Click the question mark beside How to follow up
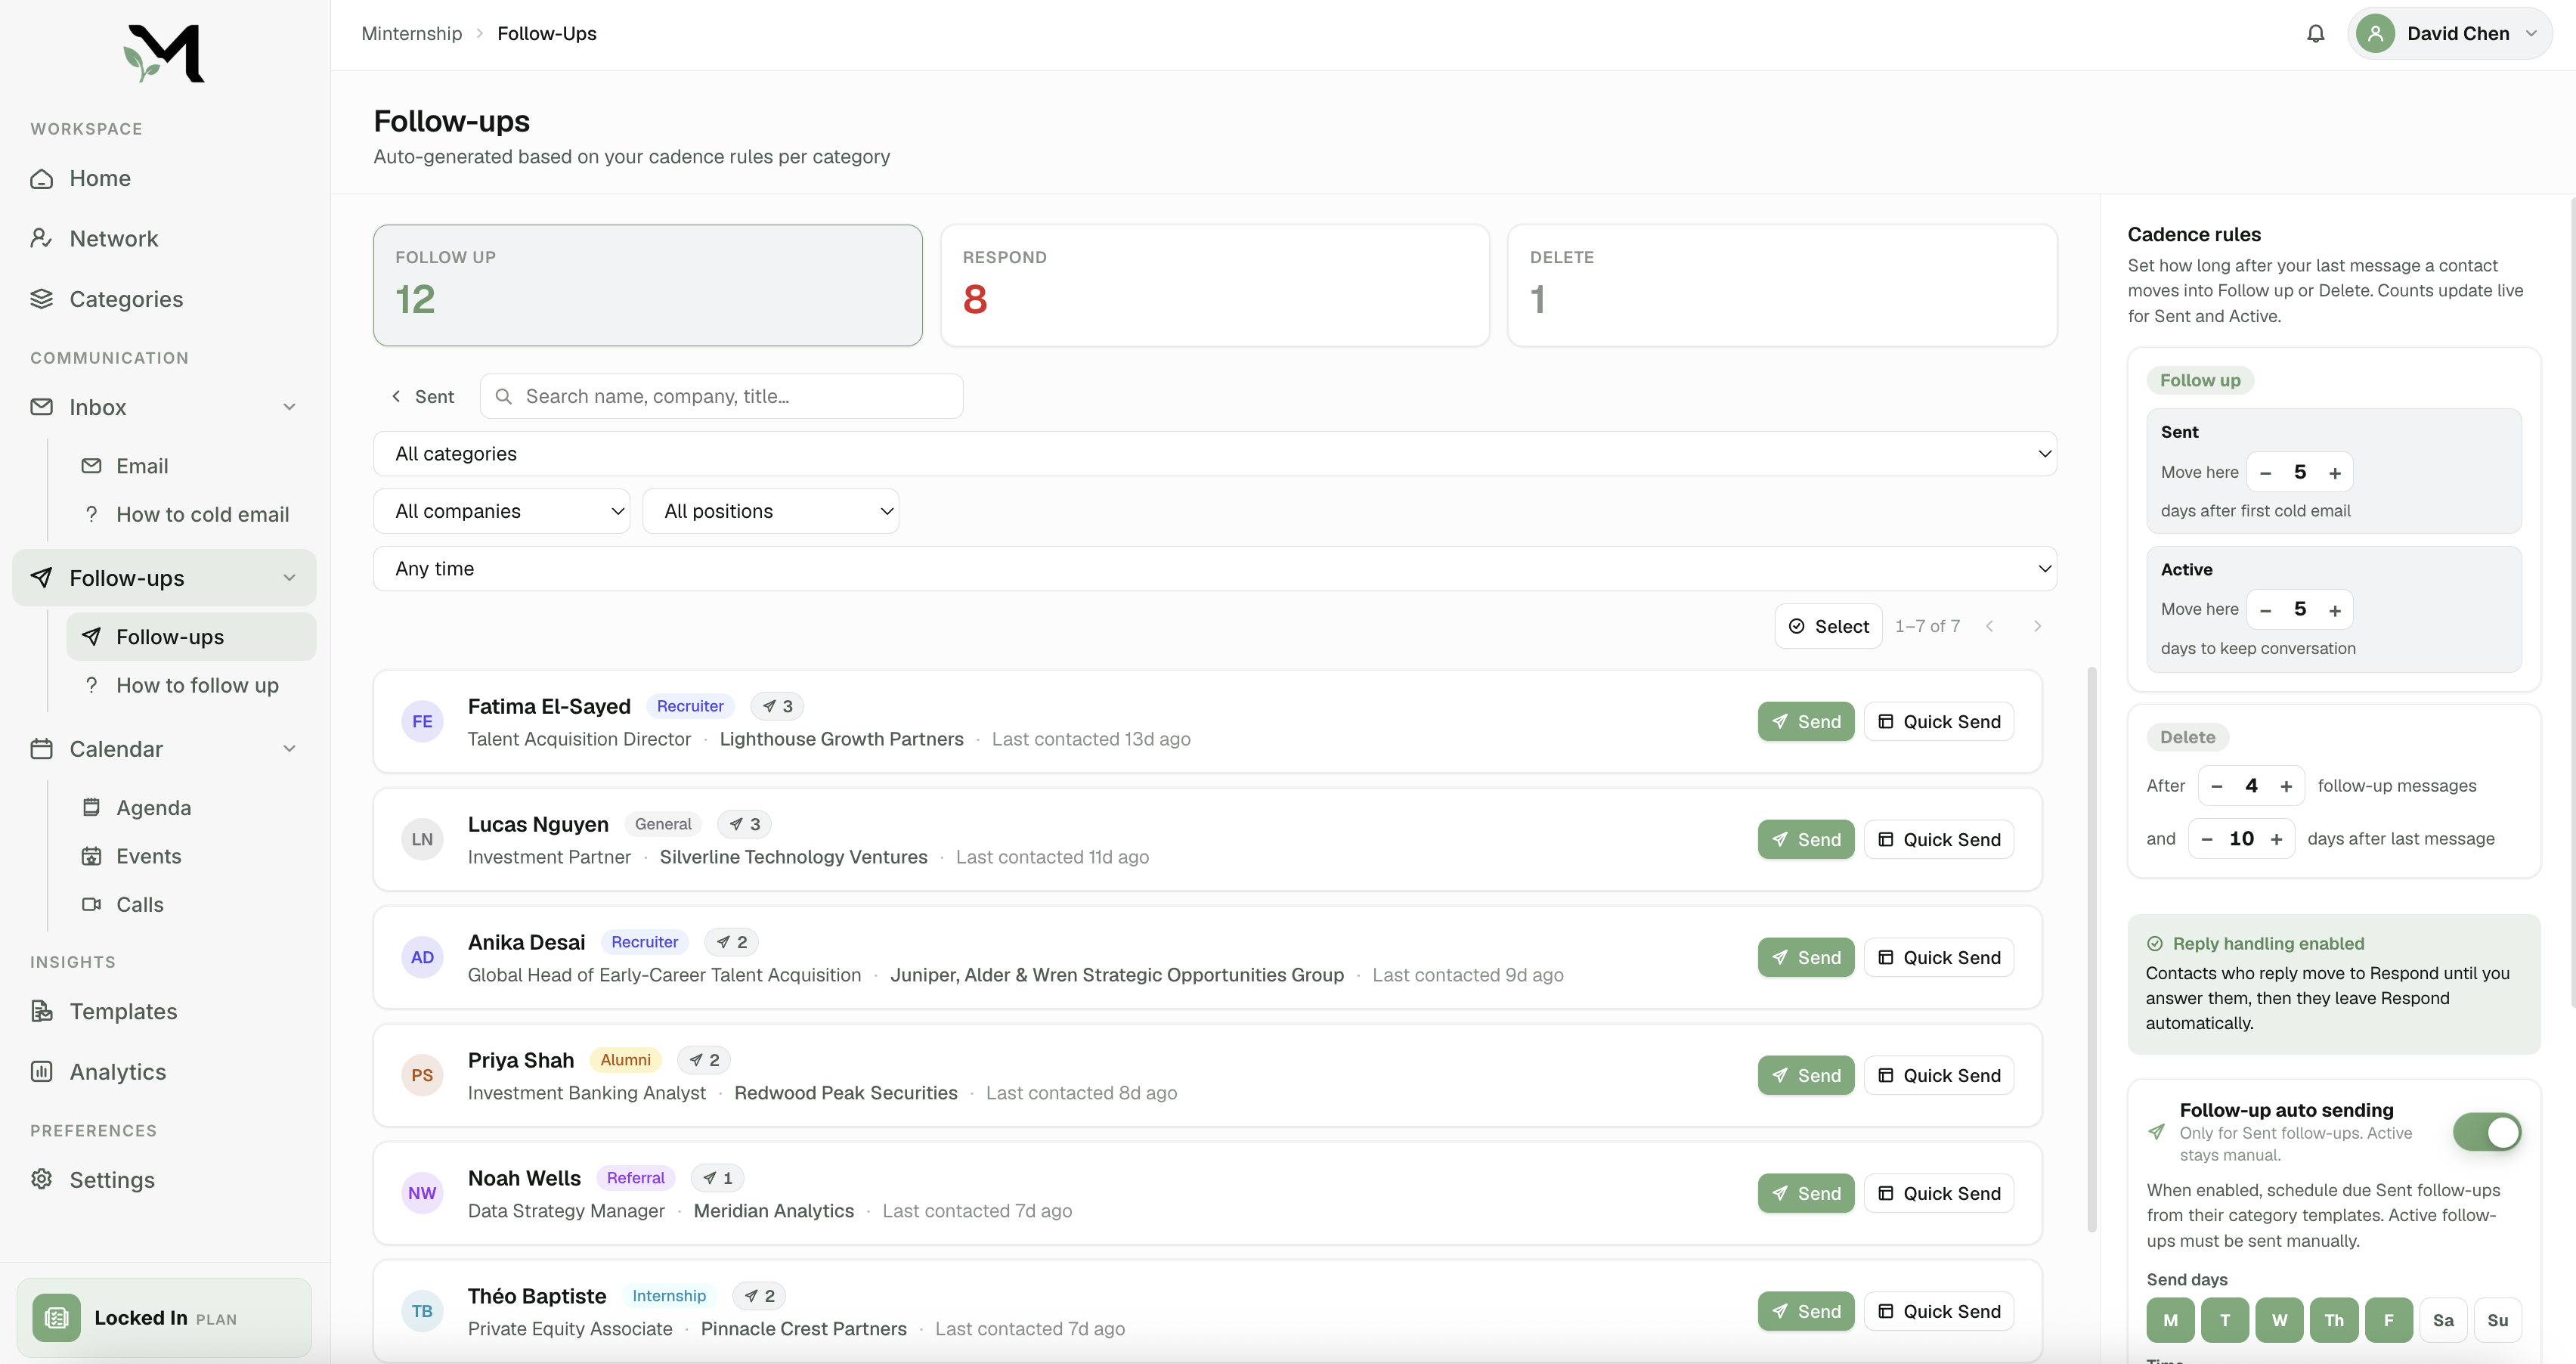The image size is (2576, 1364). coord(91,685)
